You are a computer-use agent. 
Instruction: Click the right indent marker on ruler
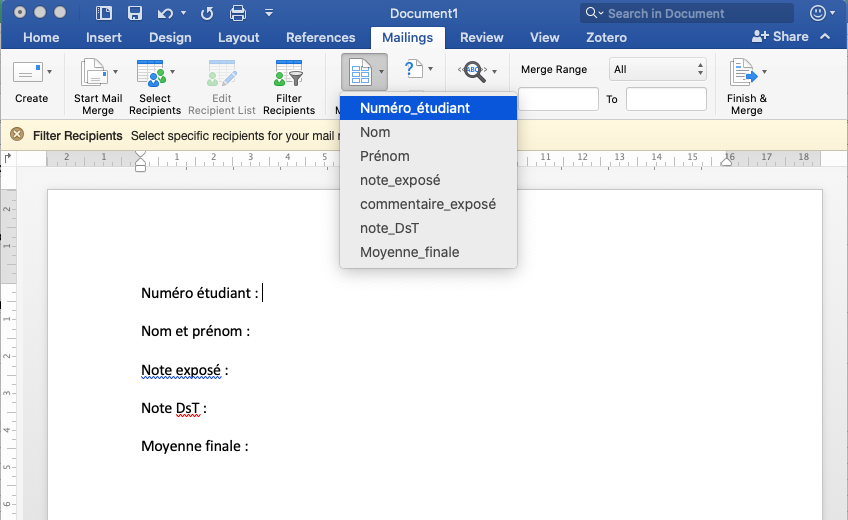pos(726,161)
